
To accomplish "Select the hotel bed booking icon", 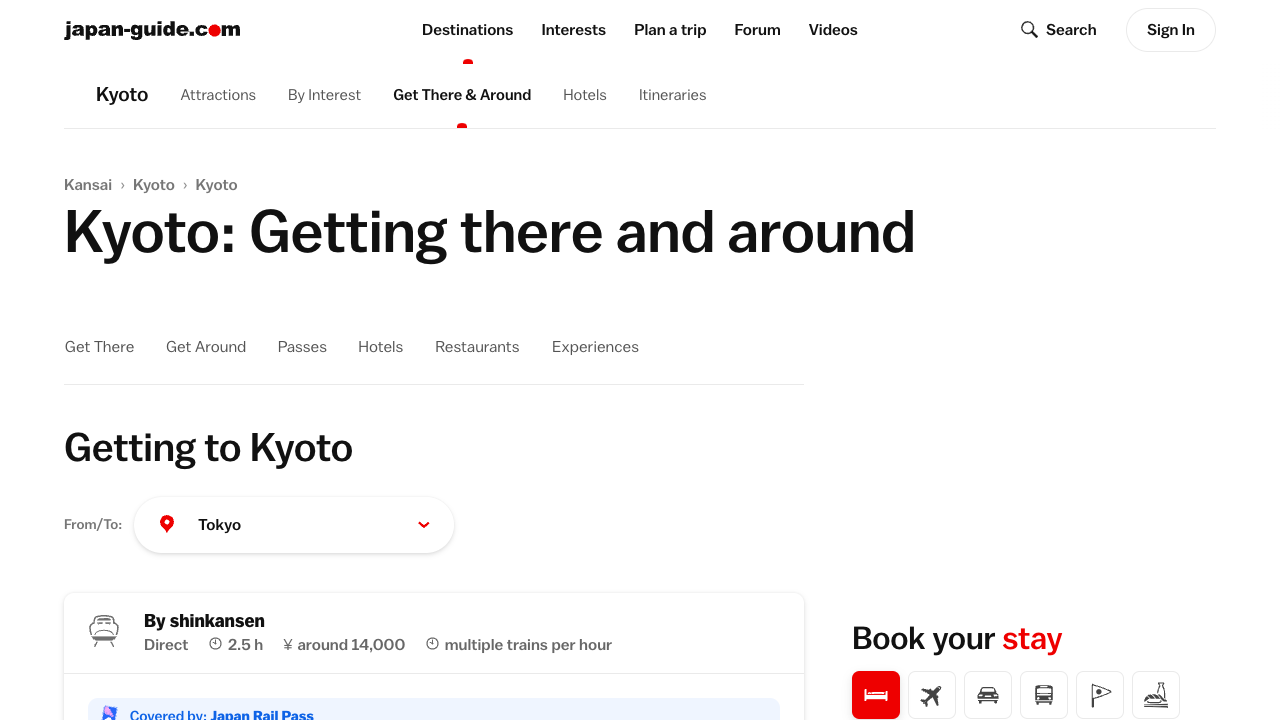I will pos(876,695).
